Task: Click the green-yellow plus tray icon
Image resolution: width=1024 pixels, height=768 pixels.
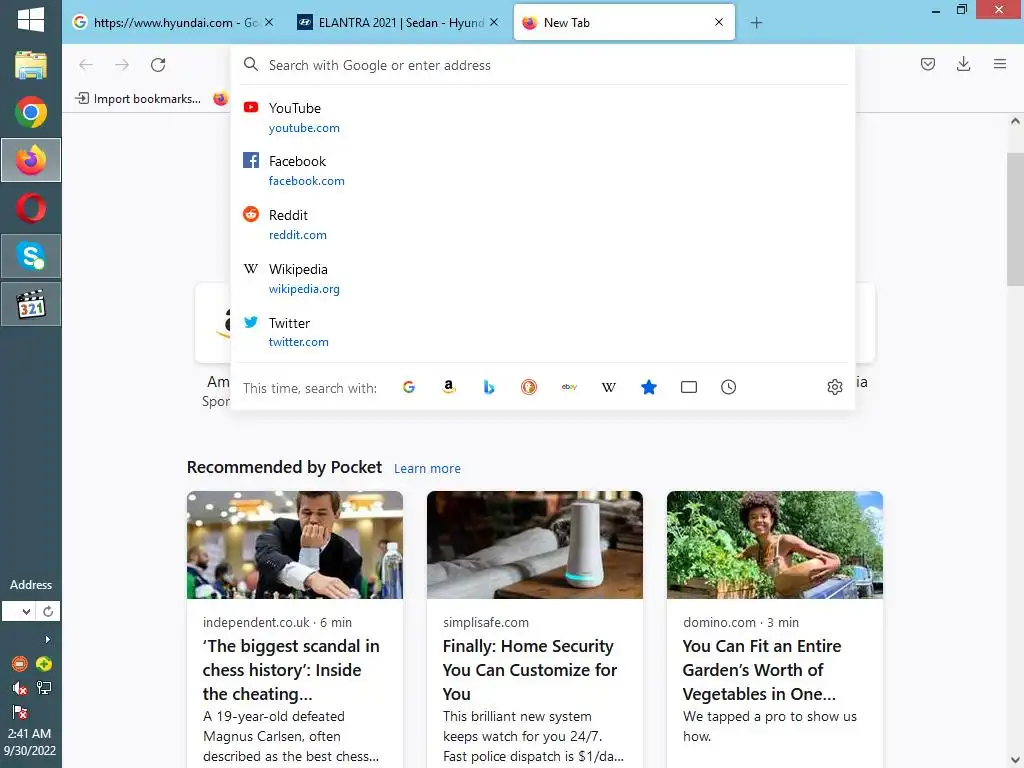Action: 44,664
